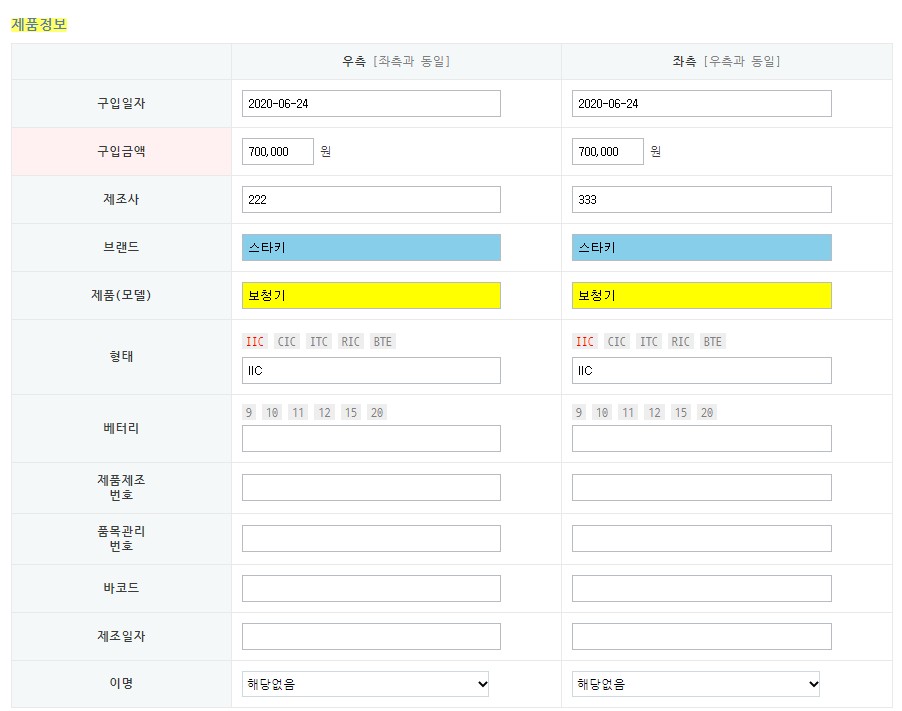Open the 이명 dropdown in 좌측 column
This screenshot has height=711, width=902.
coord(696,684)
